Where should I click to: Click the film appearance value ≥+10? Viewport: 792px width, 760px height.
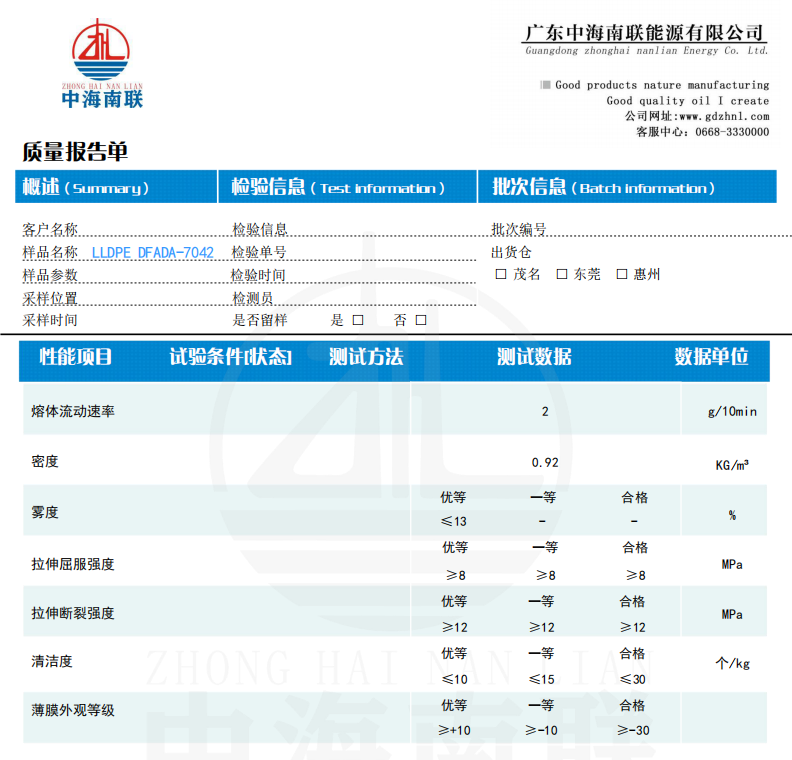click(454, 731)
